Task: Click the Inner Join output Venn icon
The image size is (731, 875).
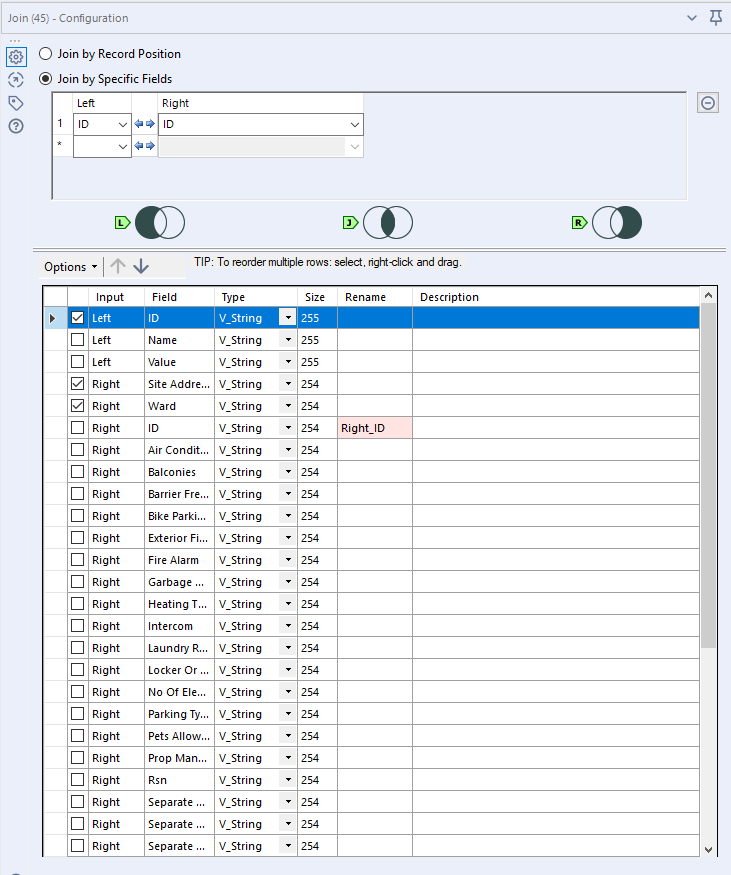Action: click(x=388, y=222)
